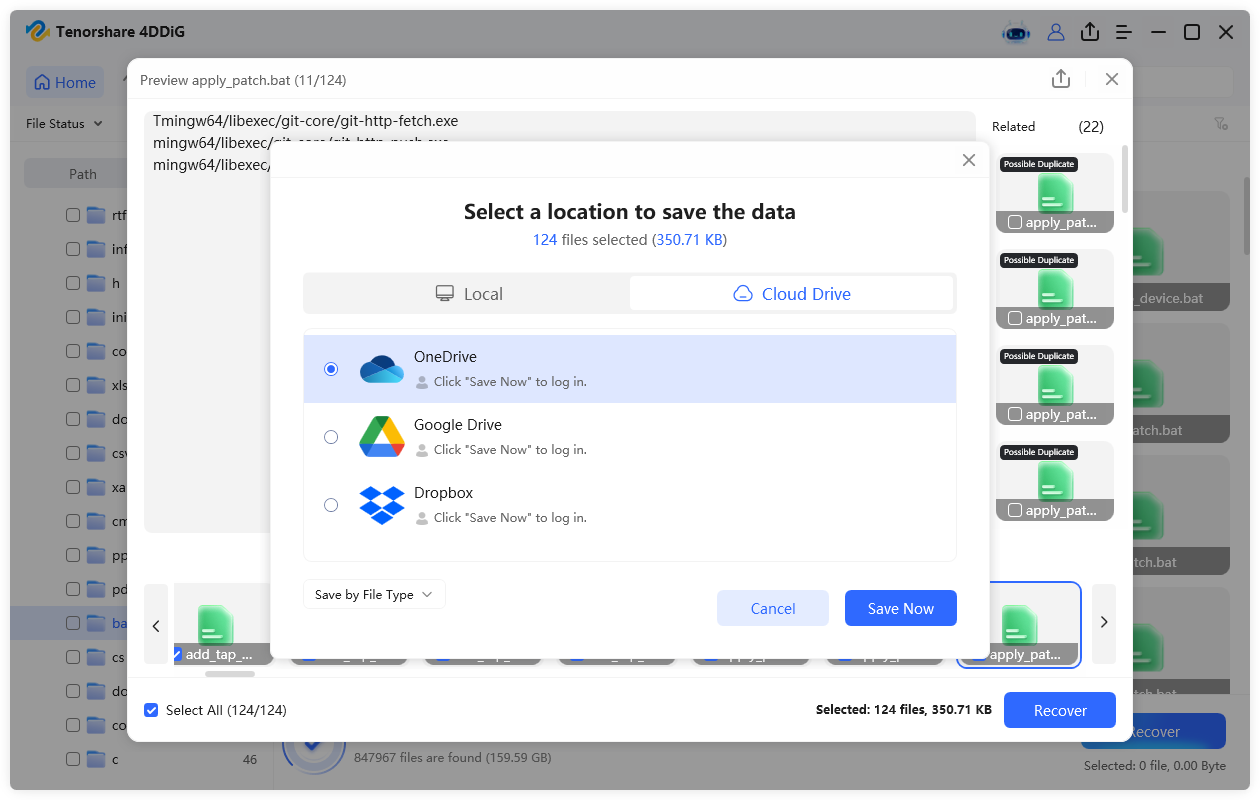The image size is (1260, 800).
Task: Click the upload icon in title bar
Action: pos(1090,32)
